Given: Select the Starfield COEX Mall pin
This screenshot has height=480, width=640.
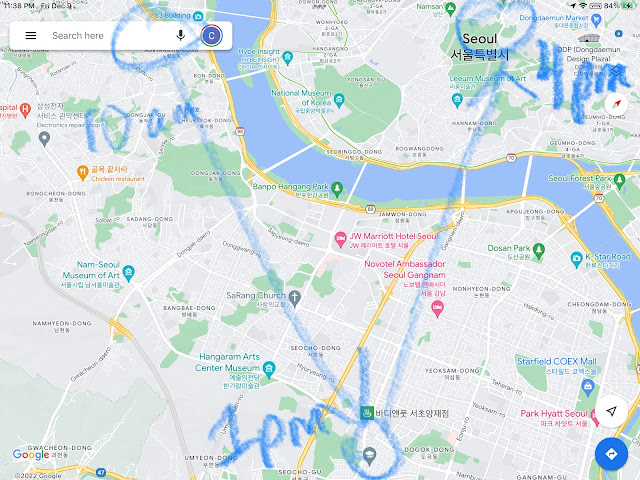Looking at the screenshot, I should point(588,387).
